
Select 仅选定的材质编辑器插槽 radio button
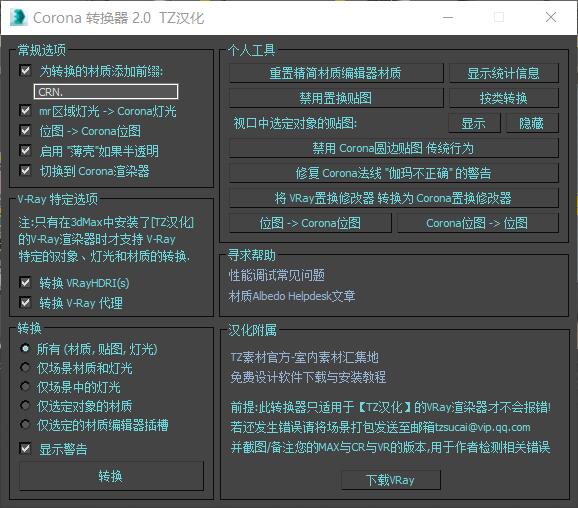[25, 425]
